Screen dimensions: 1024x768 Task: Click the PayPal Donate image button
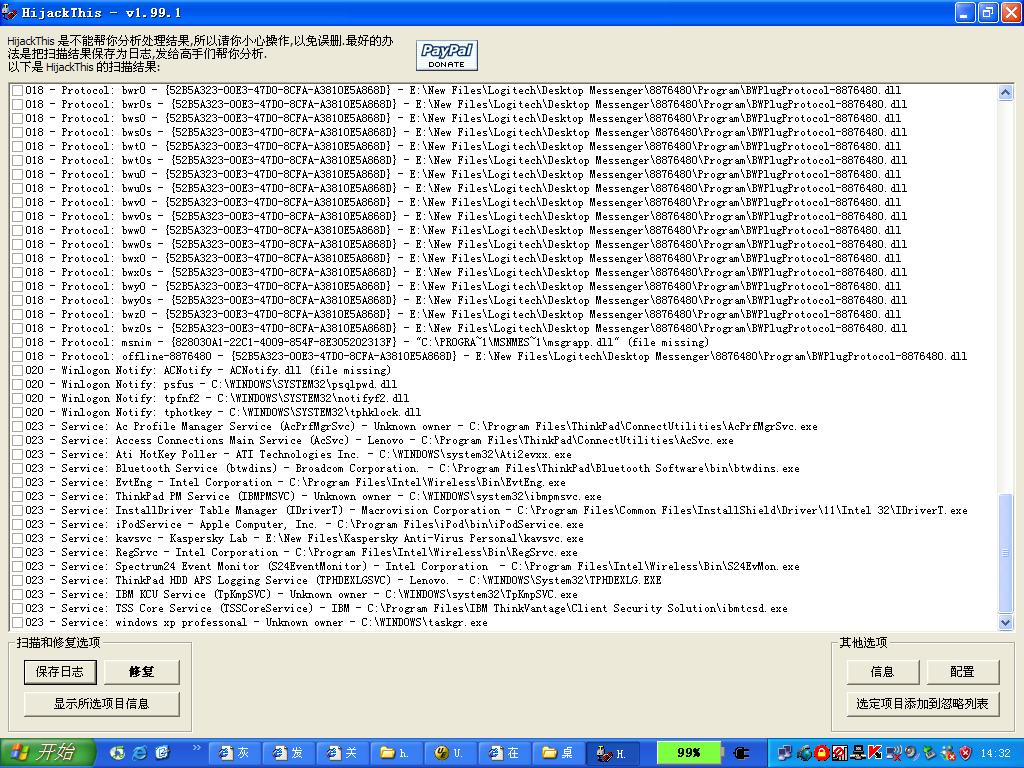(x=447, y=56)
